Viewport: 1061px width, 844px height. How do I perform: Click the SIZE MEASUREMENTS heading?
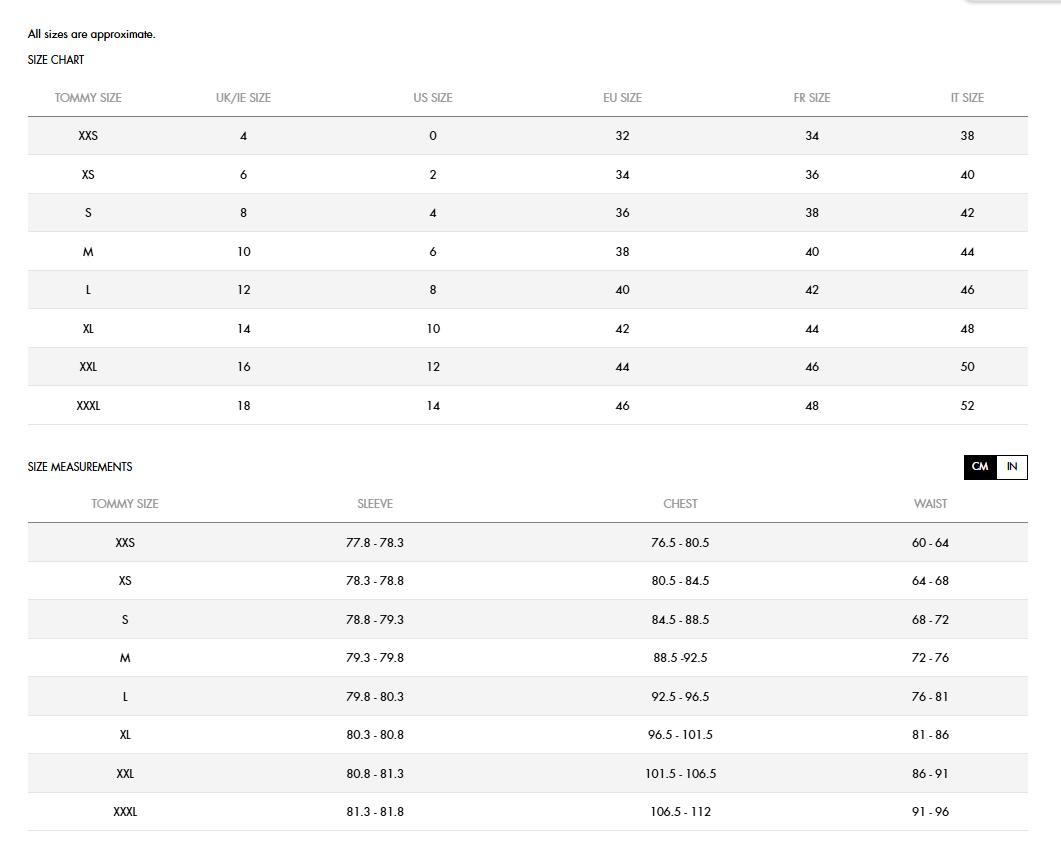[80, 467]
